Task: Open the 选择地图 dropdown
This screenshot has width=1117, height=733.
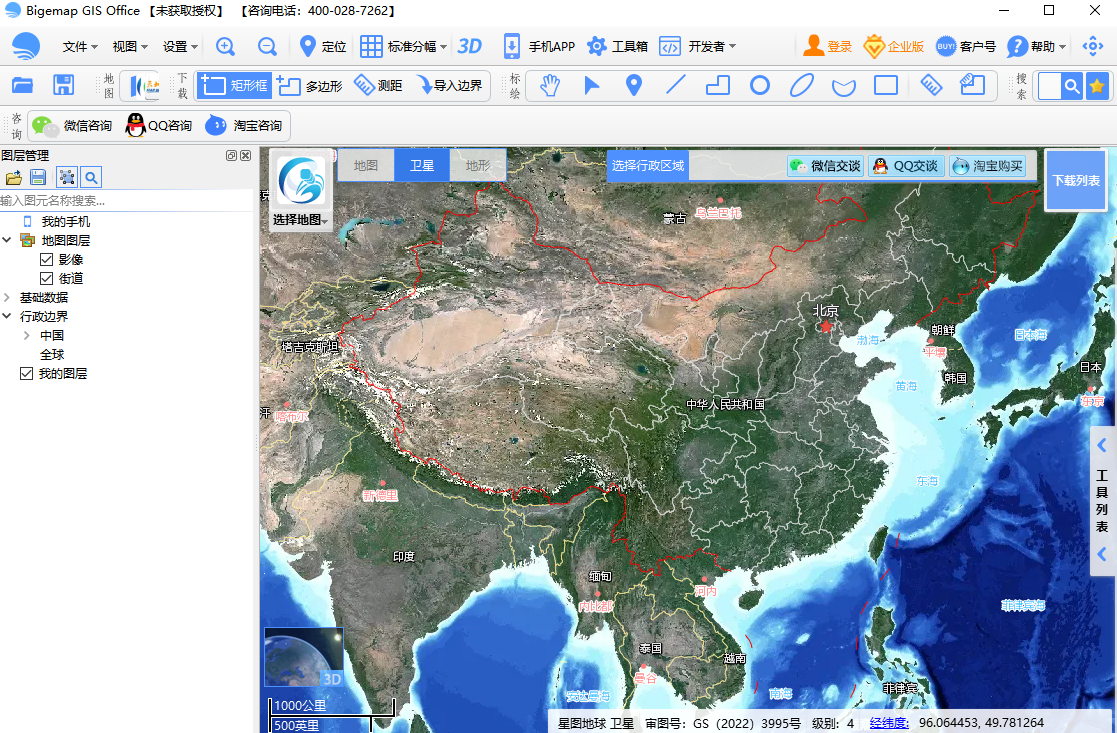Action: click(x=300, y=220)
